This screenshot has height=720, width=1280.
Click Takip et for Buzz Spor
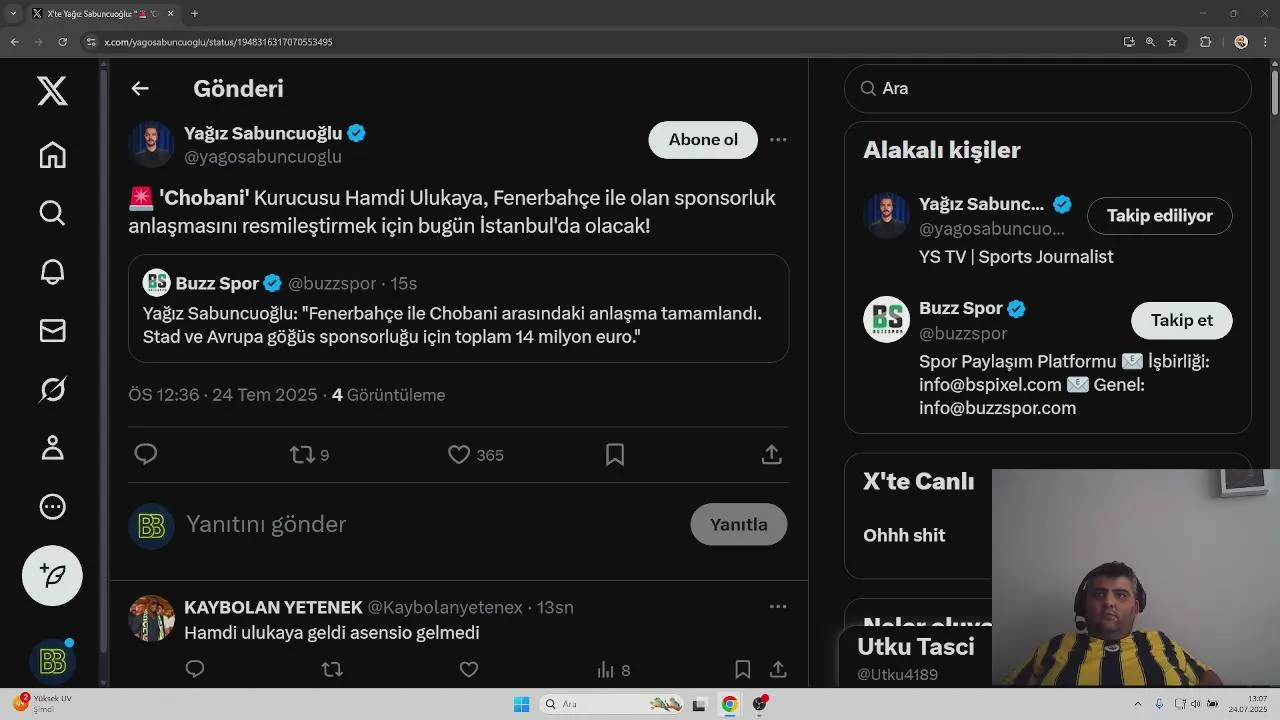click(x=1181, y=320)
